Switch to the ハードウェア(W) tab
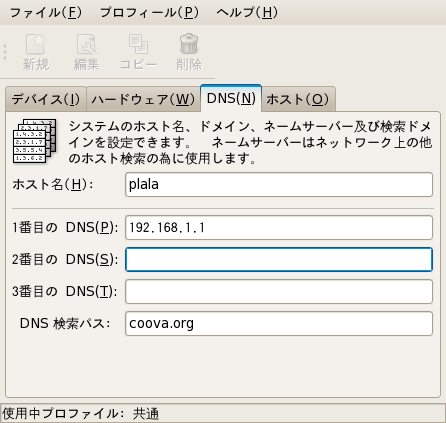 click(143, 99)
